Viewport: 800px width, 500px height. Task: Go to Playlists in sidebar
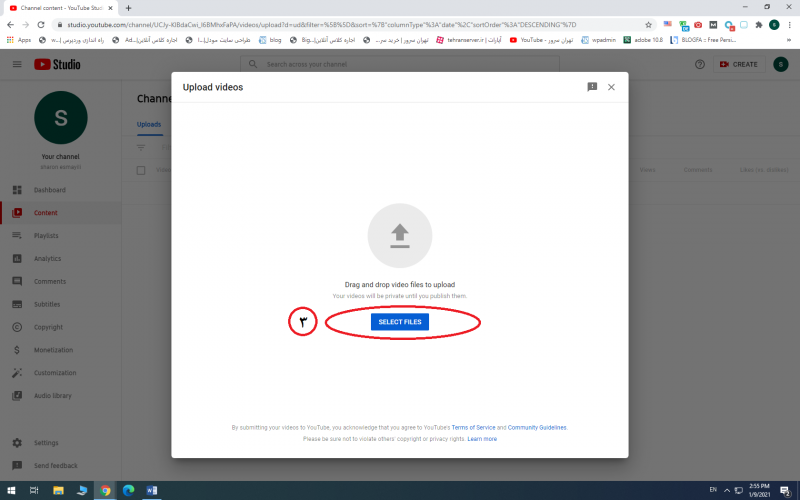click(46, 236)
